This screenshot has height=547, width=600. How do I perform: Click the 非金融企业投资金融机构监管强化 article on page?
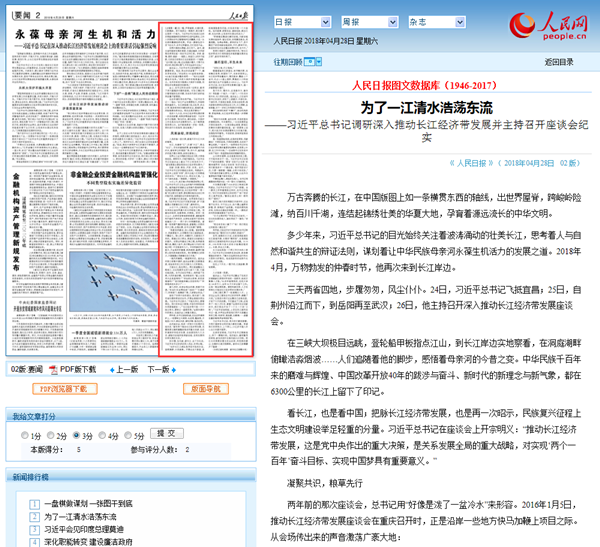(x=113, y=209)
